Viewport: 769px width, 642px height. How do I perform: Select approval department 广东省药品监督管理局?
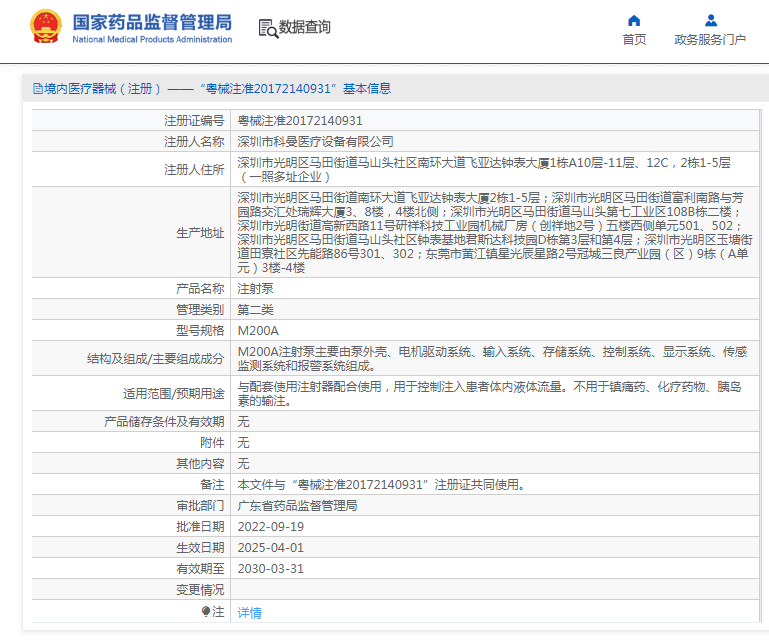pyautogui.click(x=297, y=506)
